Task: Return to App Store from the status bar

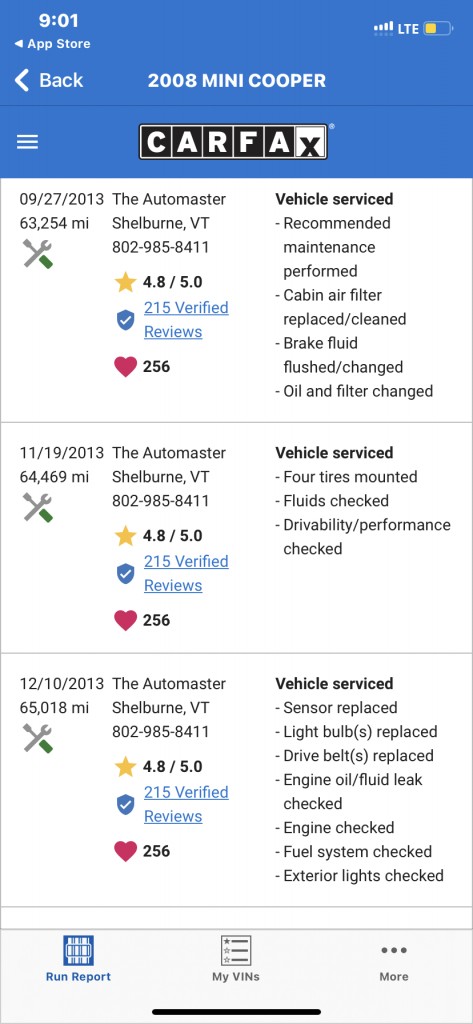Action: click(52, 44)
